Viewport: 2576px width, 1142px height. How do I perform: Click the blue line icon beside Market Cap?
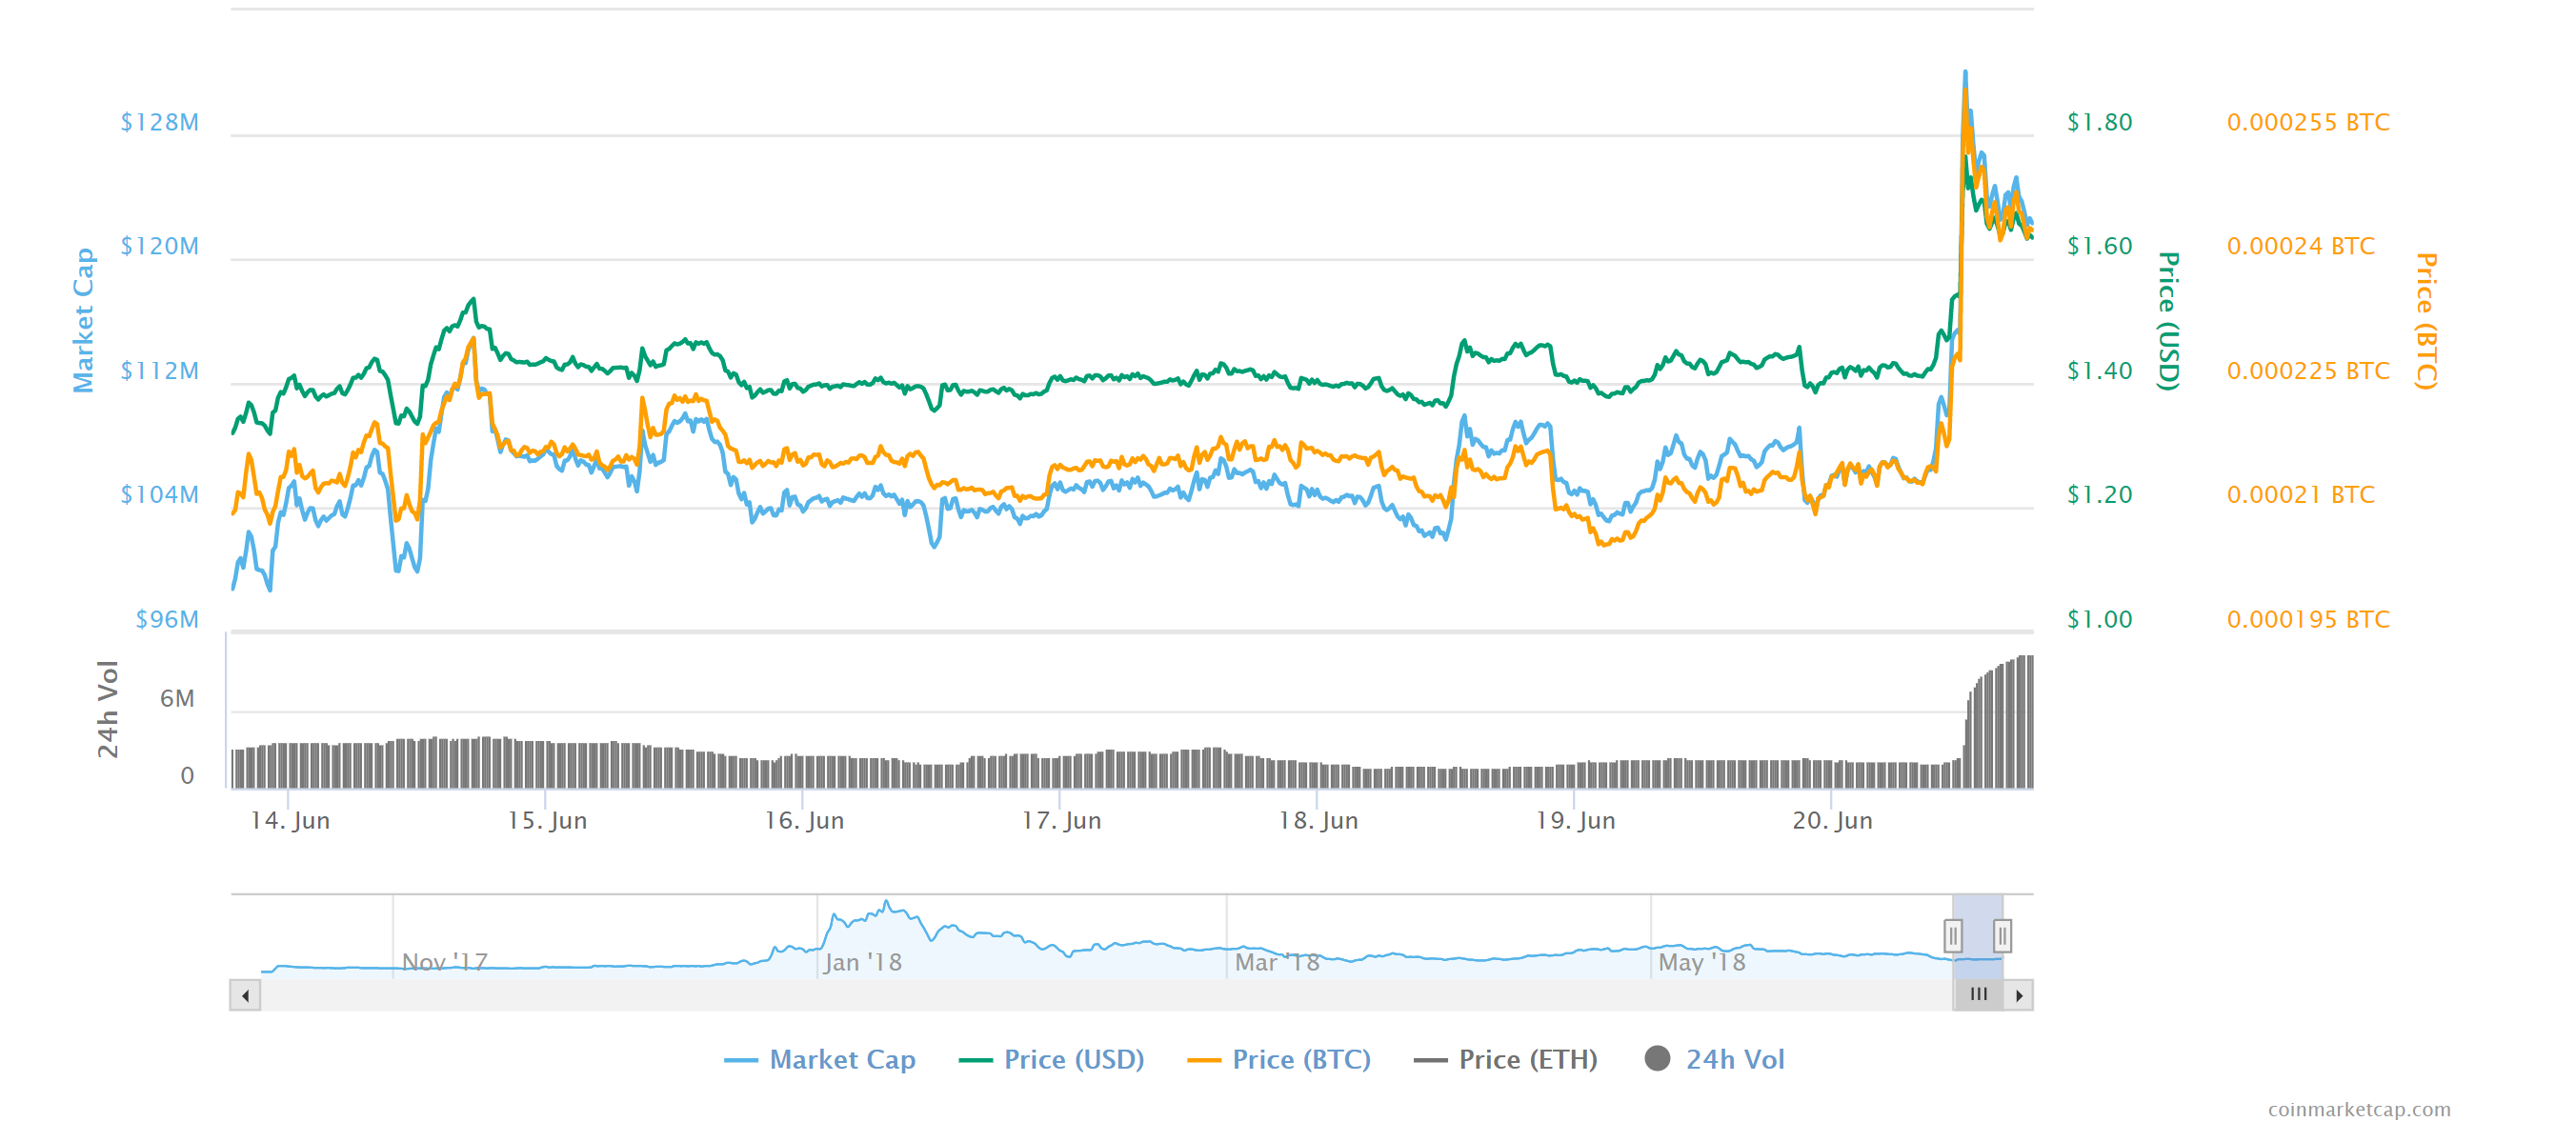740,1059
